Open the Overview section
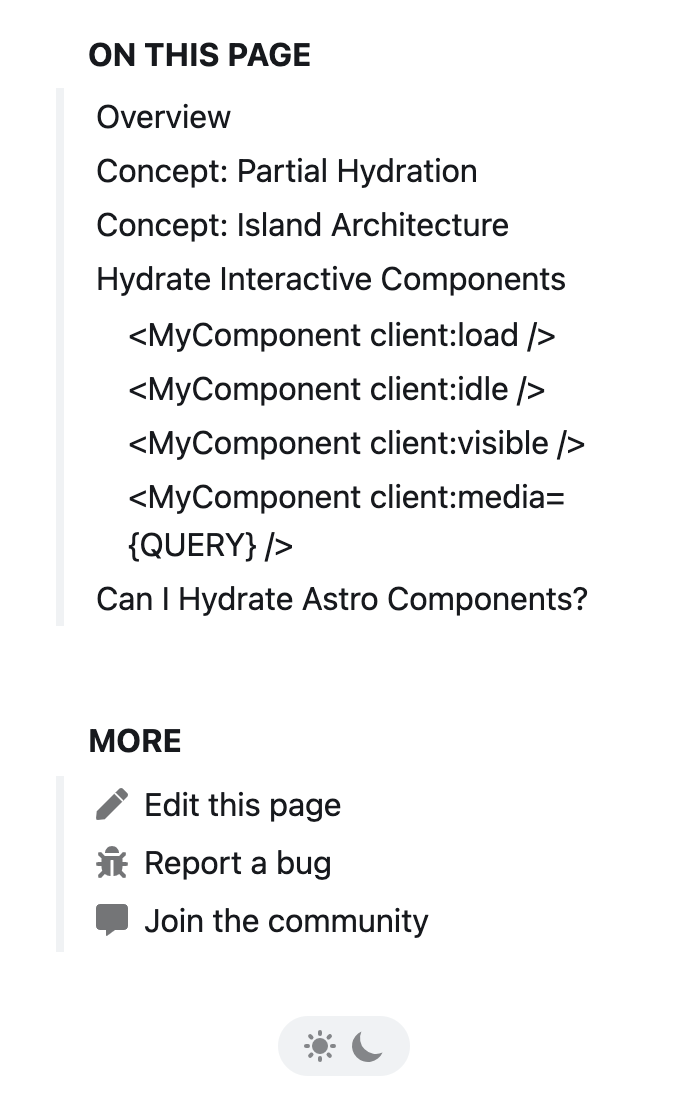680x1102 pixels. coord(163,117)
